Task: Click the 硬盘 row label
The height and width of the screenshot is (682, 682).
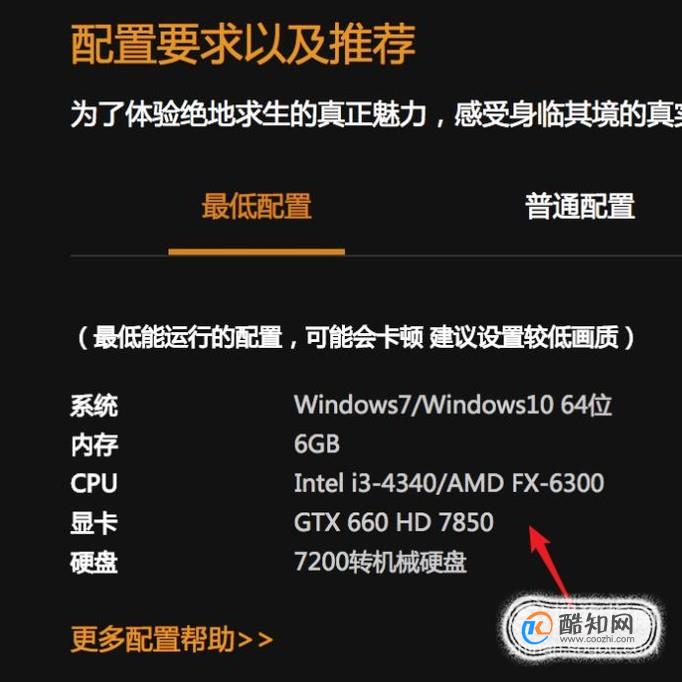Action: [94, 562]
